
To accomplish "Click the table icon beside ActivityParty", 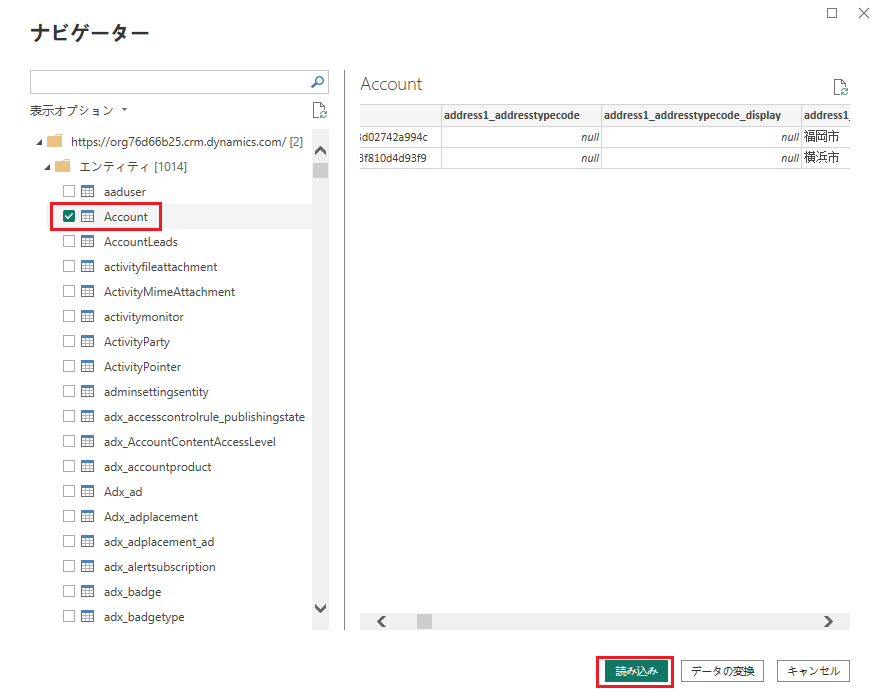I will click(87, 342).
